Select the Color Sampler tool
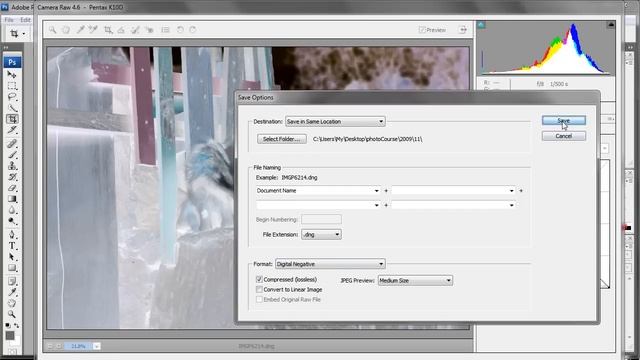The height and width of the screenshot is (360, 640). pyautogui.click(x=93, y=30)
